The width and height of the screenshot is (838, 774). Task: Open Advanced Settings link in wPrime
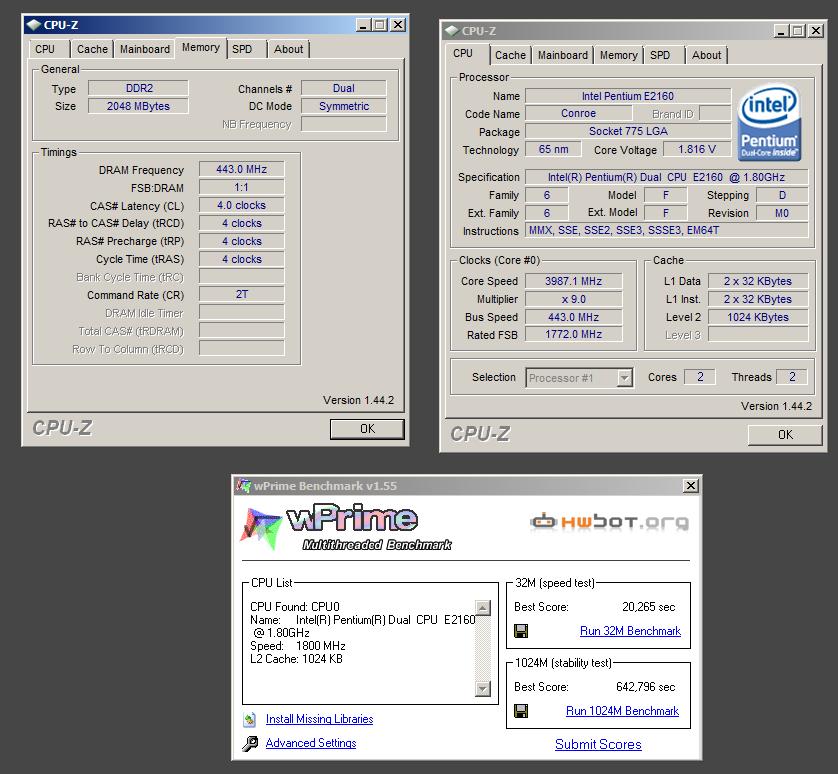[311, 743]
